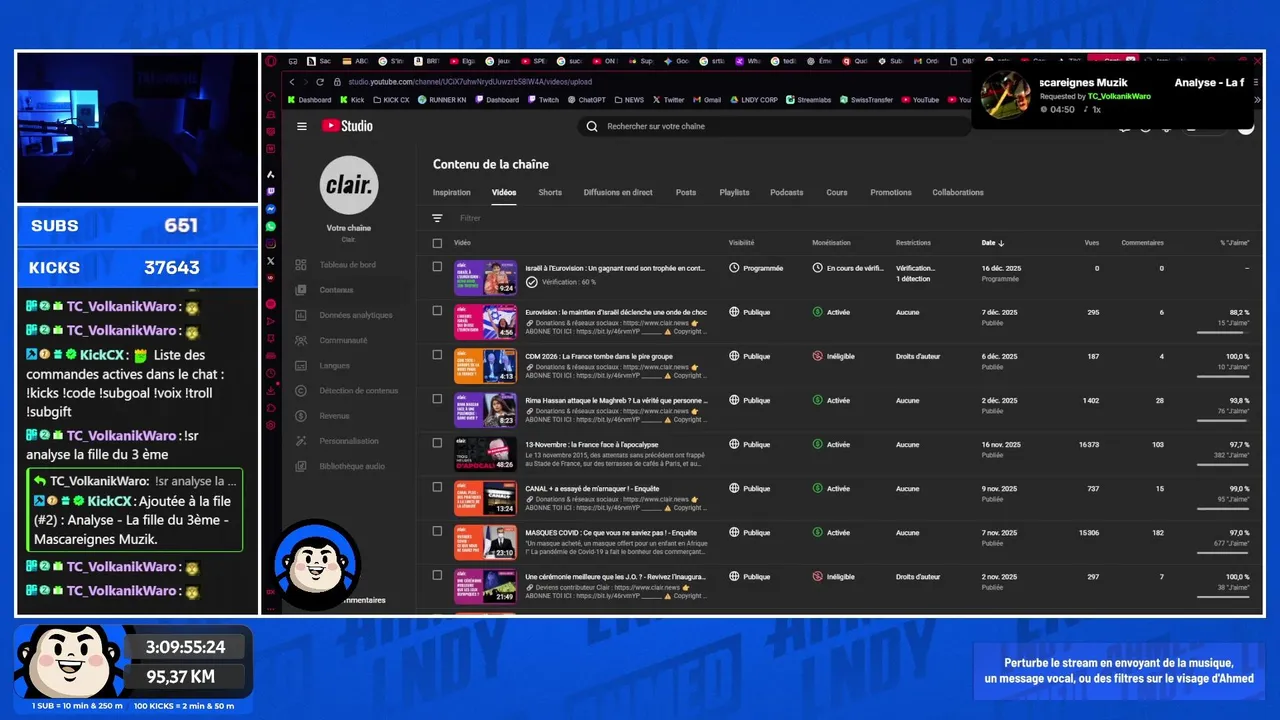Switch to the Posts tab
The image size is (1280, 720).
686,192
